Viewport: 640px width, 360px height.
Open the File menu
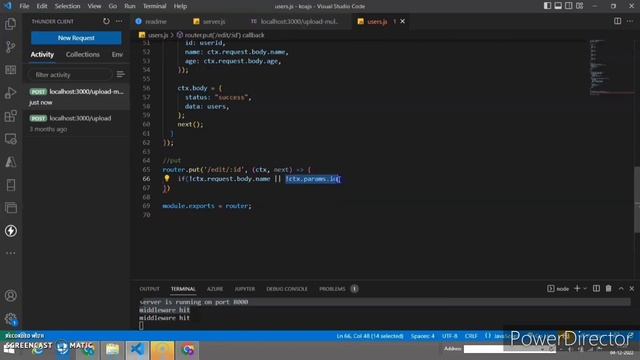pyautogui.click(x=24, y=6)
